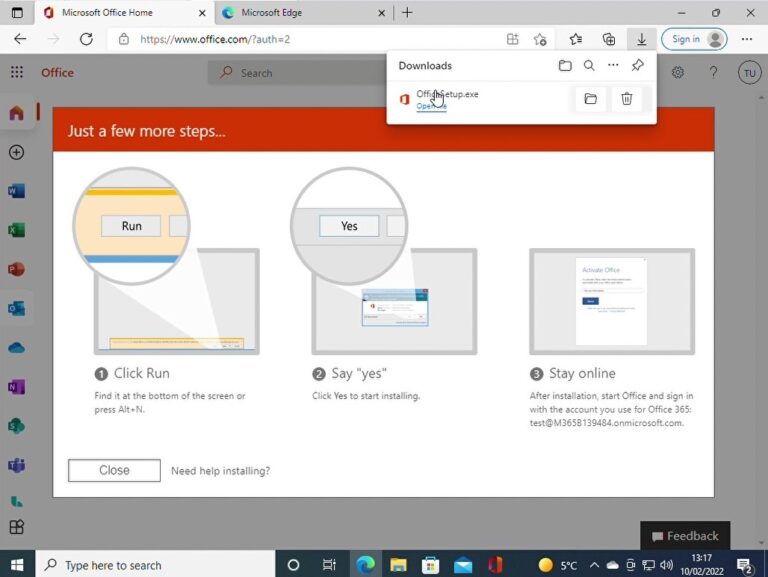Image resolution: width=768 pixels, height=577 pixels.
Task: Open Edge Collections button
Action: [609, 39]
